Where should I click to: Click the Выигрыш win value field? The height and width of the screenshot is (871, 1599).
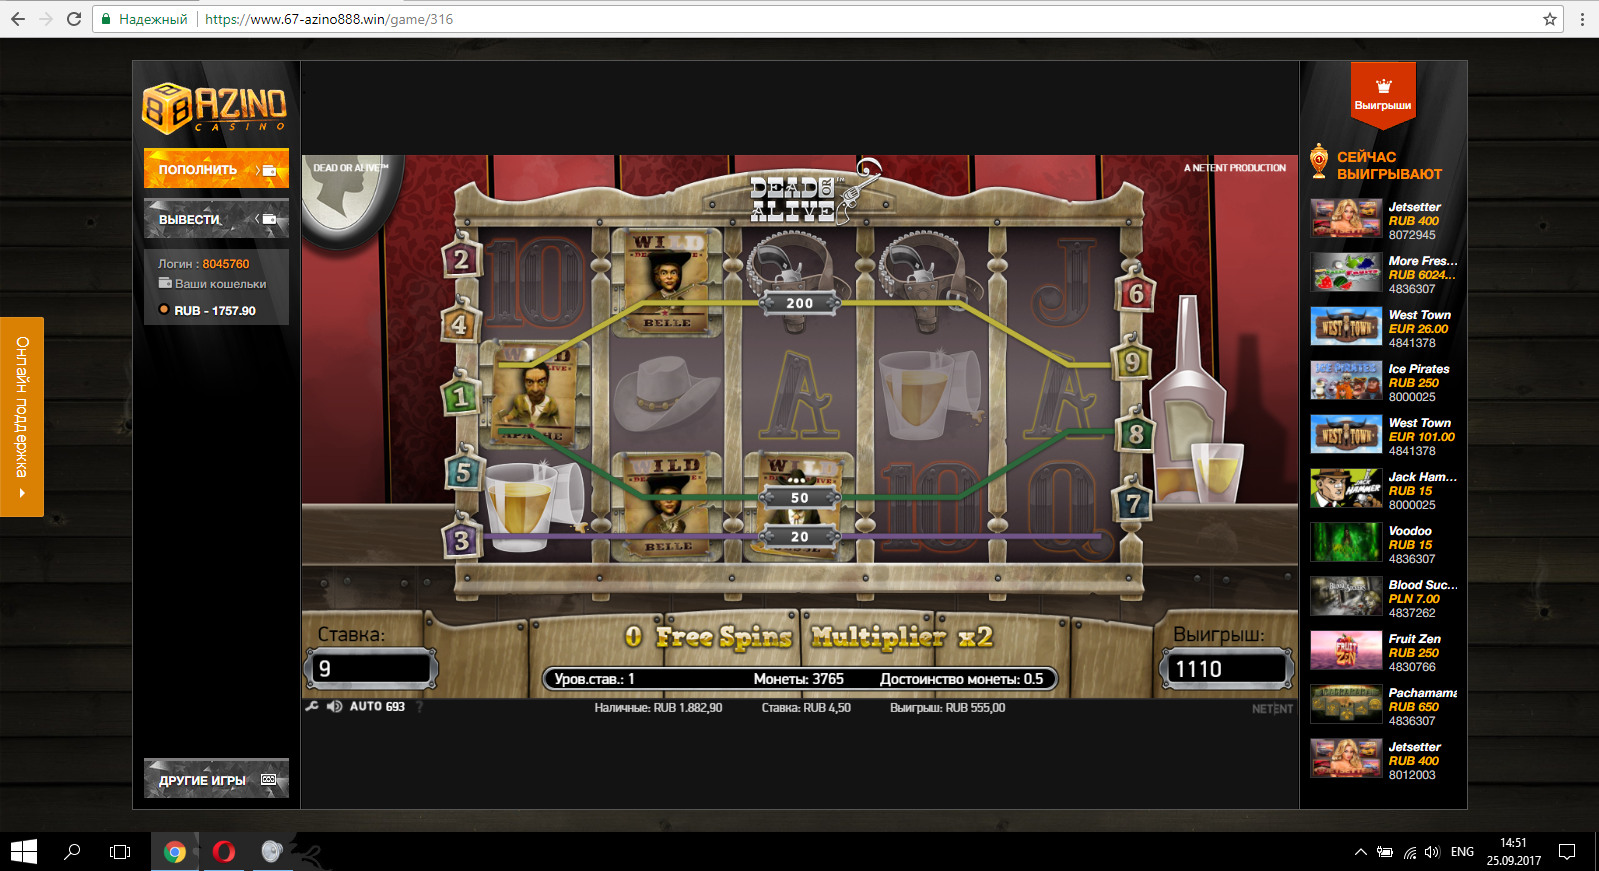1227,668
